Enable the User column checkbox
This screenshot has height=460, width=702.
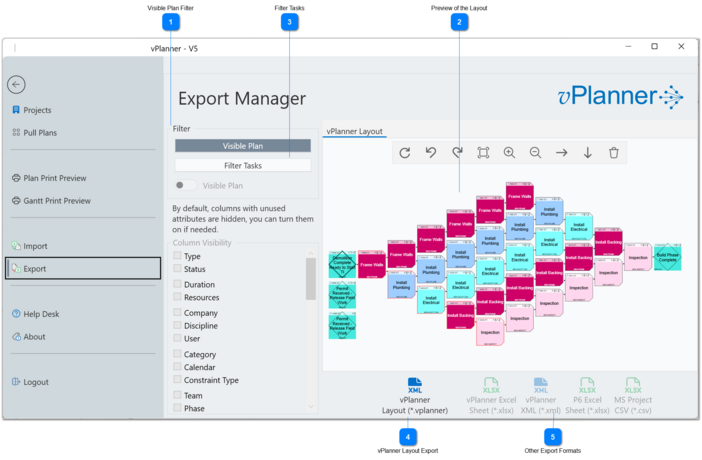coord(177,338)
